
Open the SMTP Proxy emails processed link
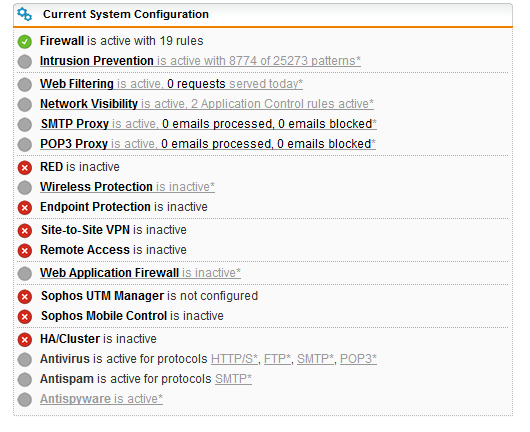point(209,124)
